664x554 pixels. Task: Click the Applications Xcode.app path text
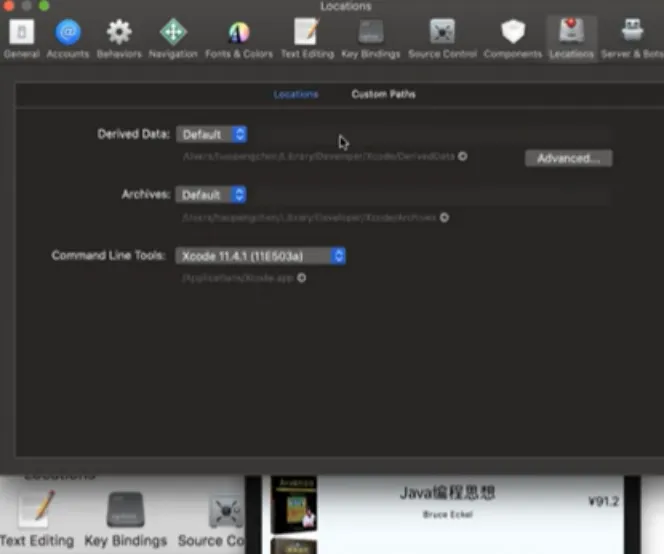[238, 278]
